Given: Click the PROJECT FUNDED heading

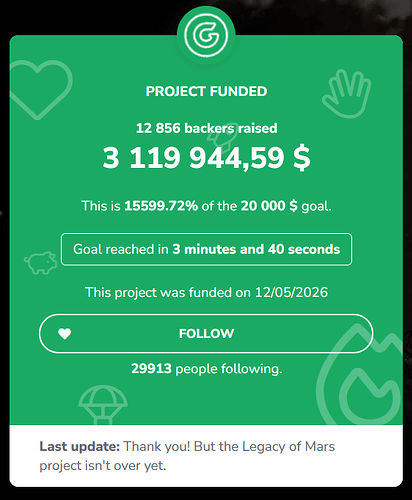Looking at the screenshot, I should [x=206, y=91].
